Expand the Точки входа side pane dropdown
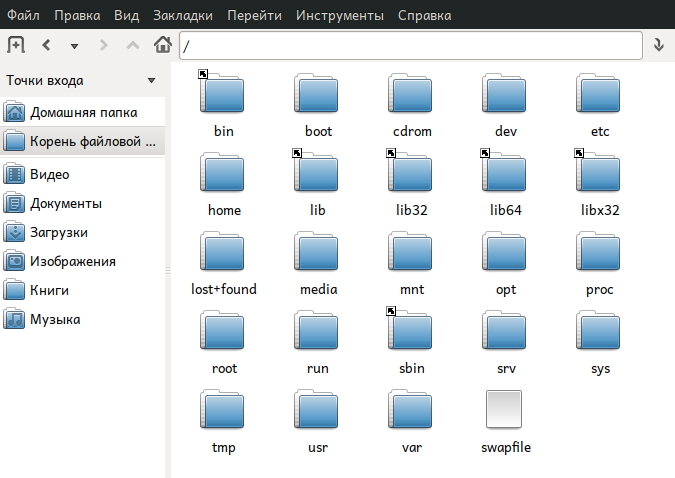This screenshot has height=478, width=675. 151,81
